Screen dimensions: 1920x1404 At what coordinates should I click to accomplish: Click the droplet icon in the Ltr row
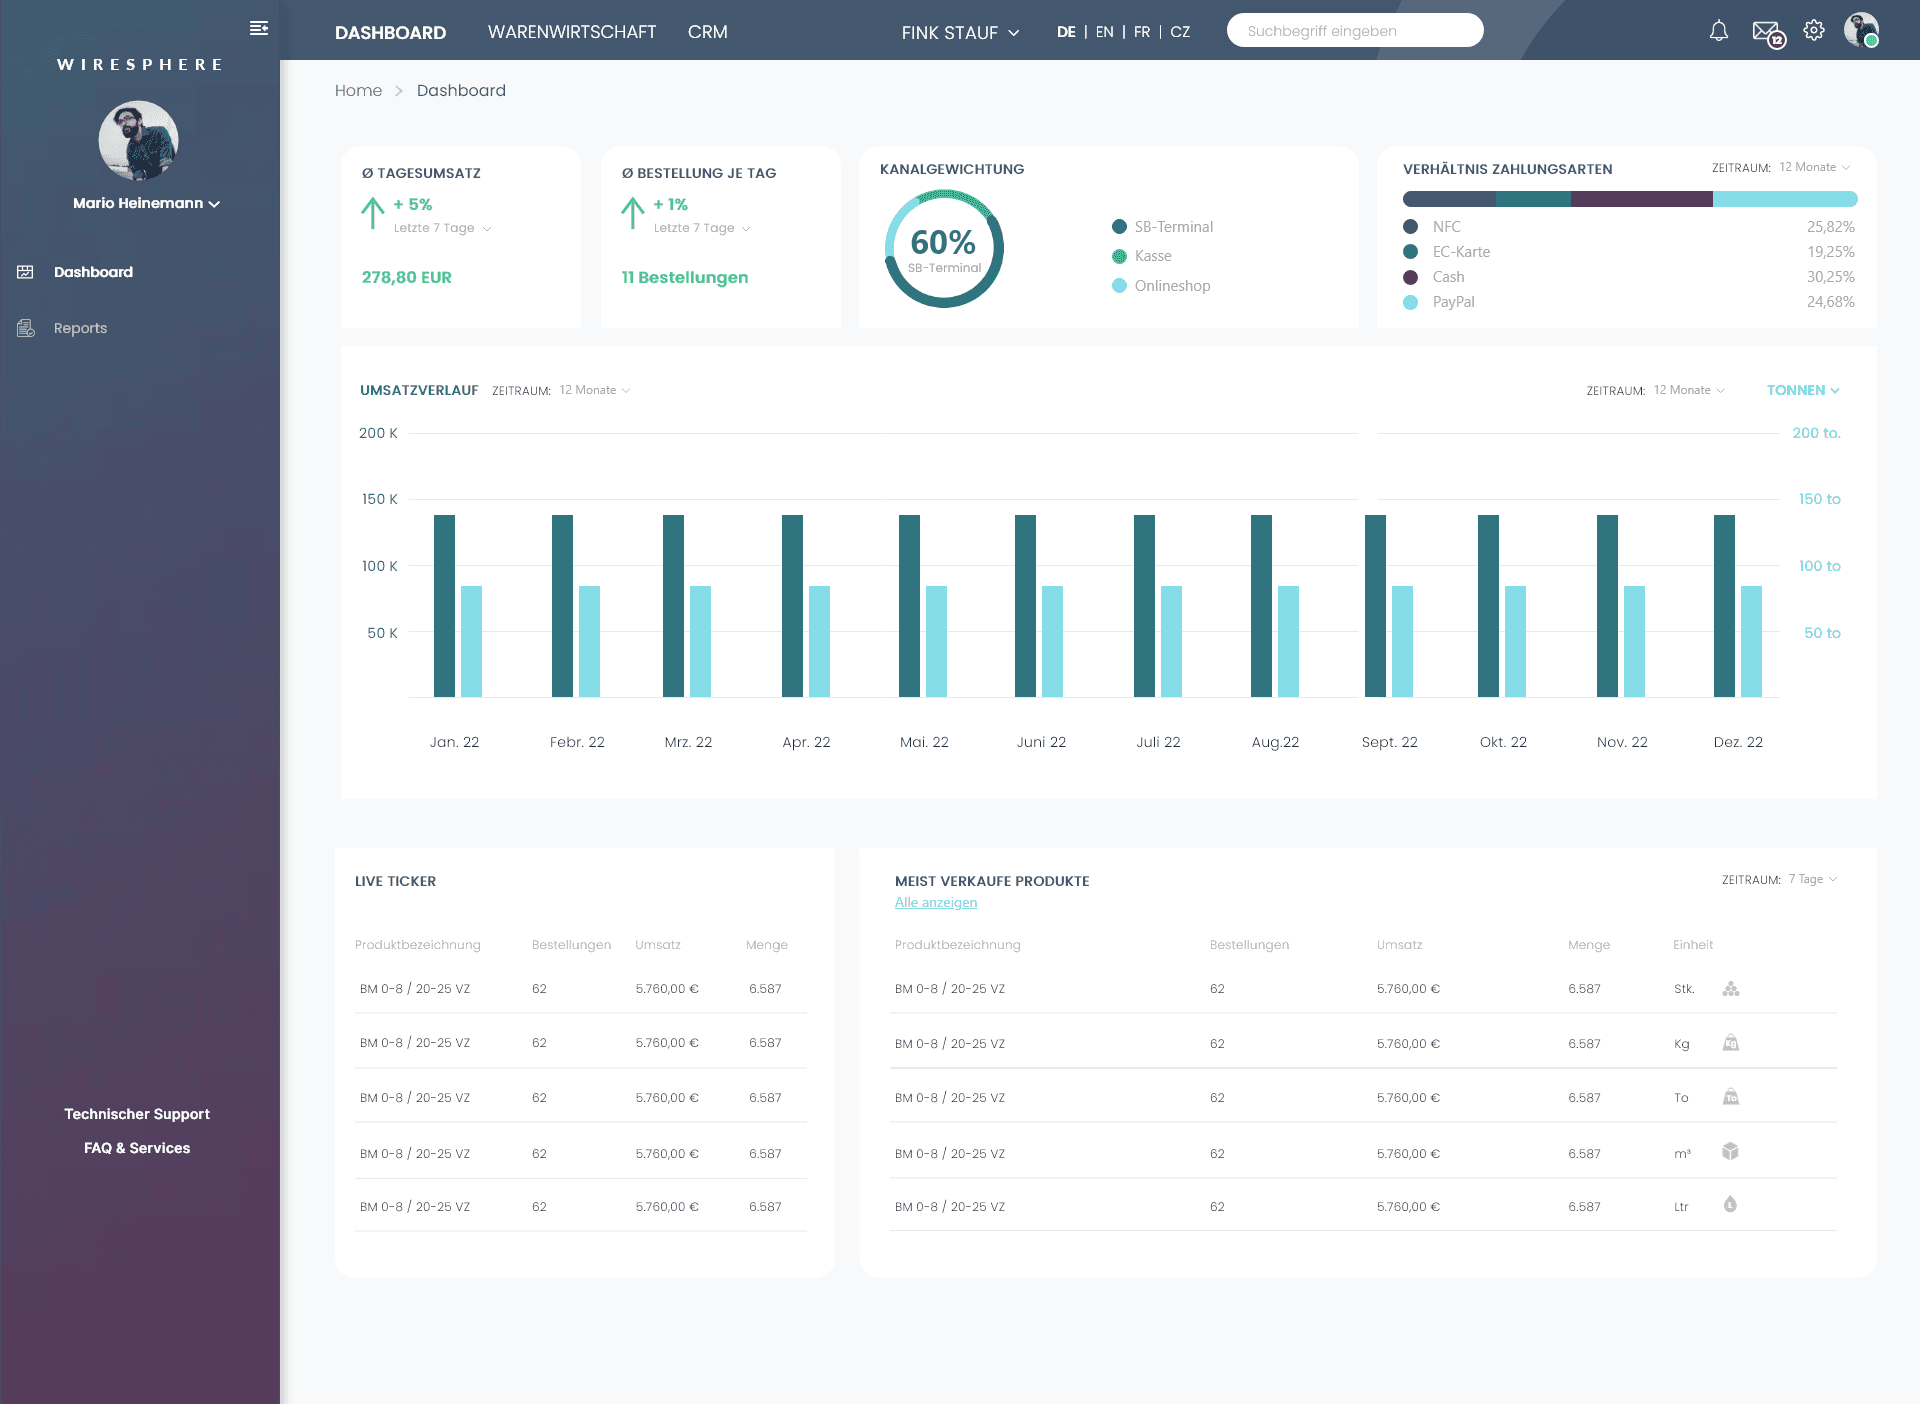[1730, 1205]
